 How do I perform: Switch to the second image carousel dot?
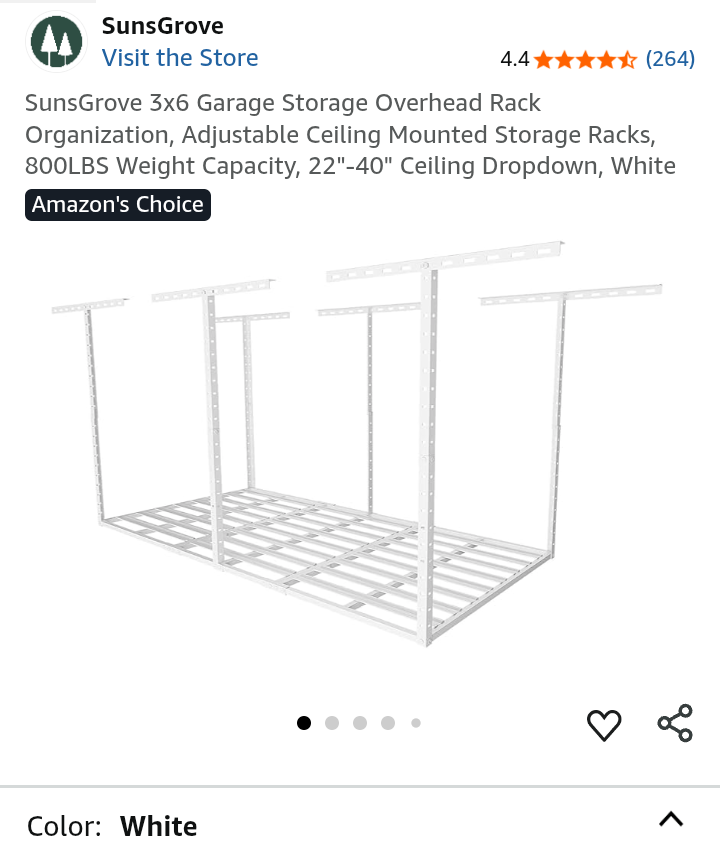332,723
